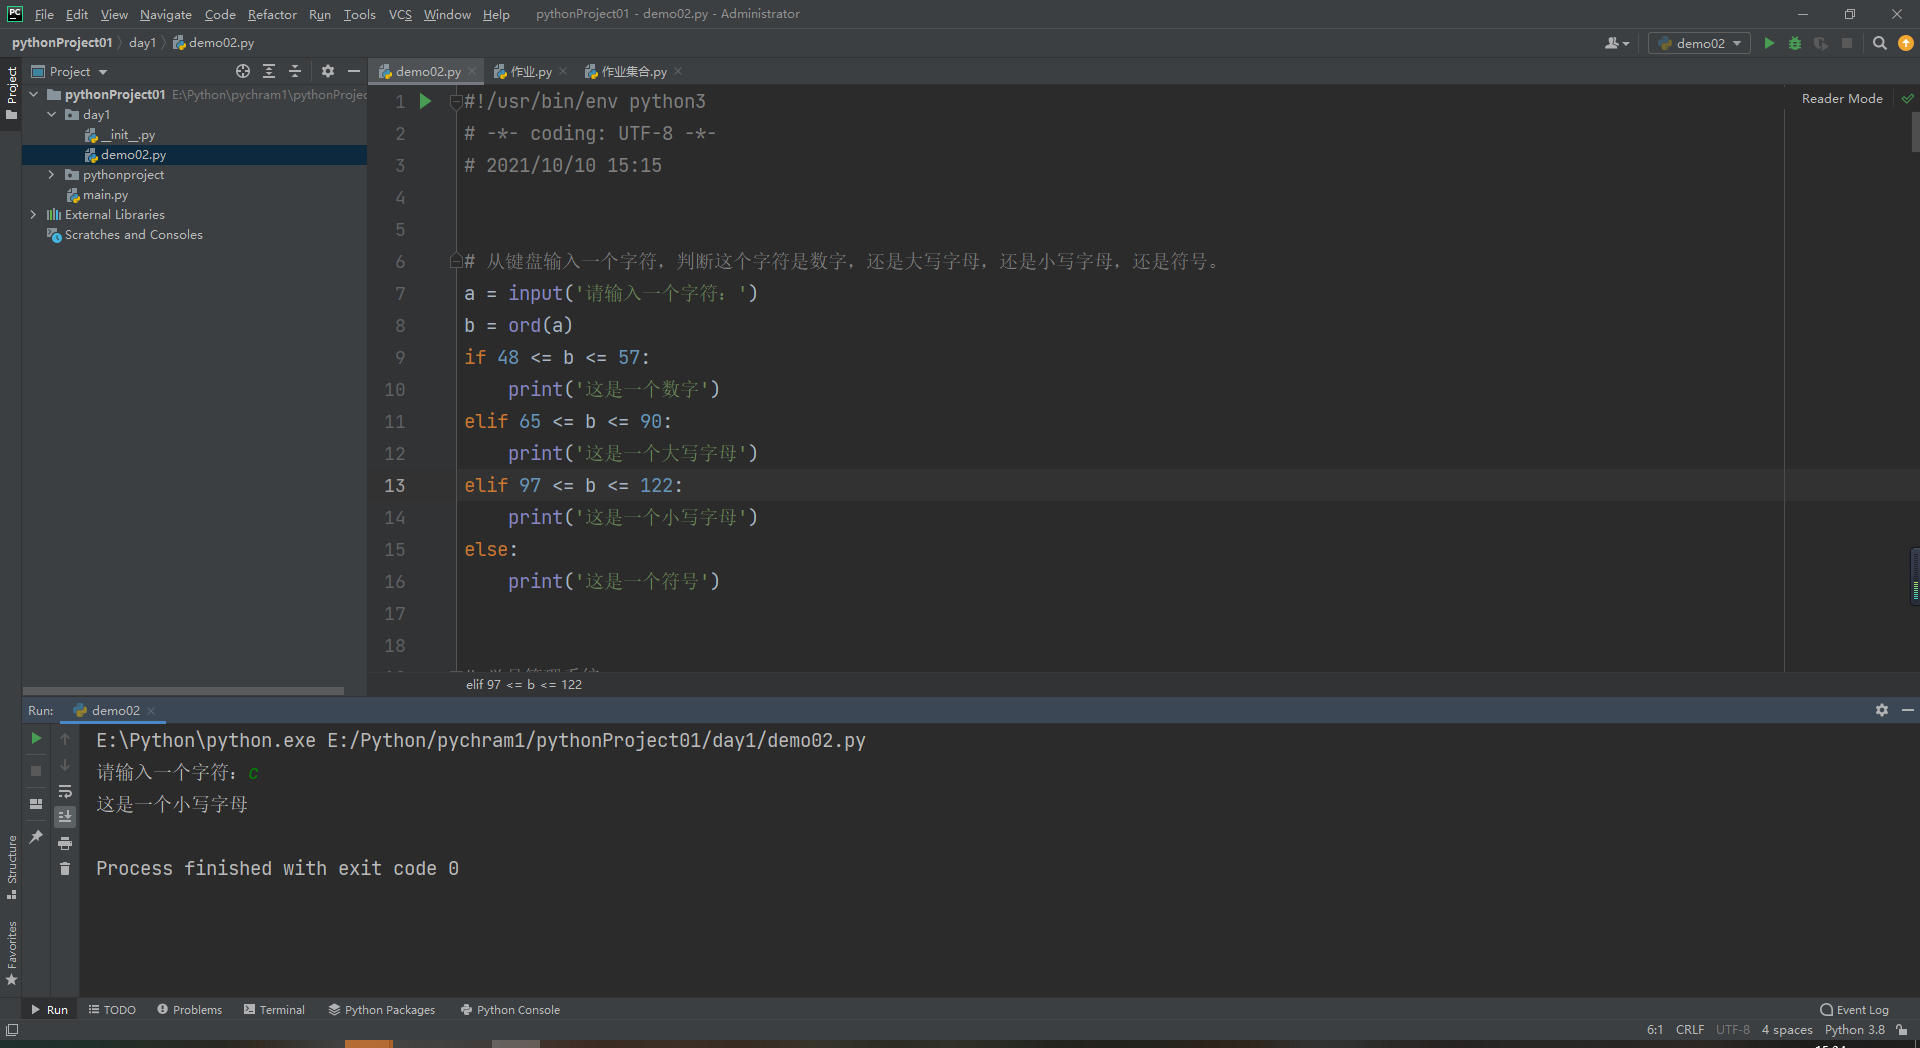Open the Event Log

(1854, 1009)
